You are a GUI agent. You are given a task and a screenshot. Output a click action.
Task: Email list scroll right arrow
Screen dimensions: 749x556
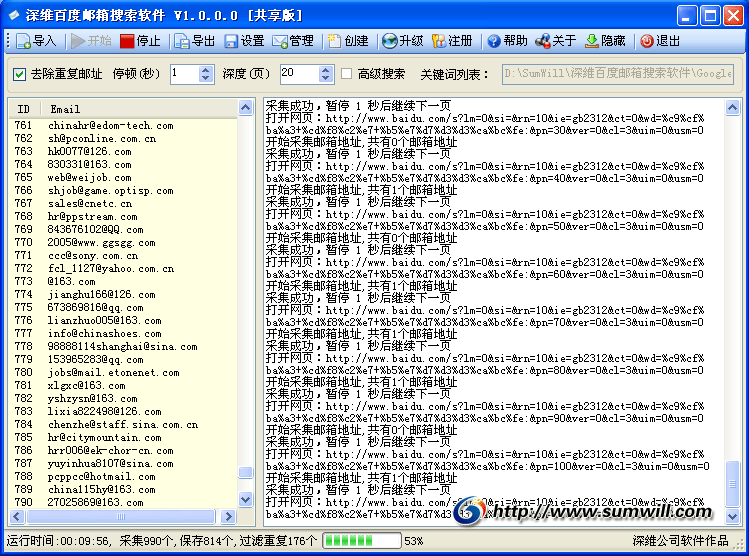point(228,516)
